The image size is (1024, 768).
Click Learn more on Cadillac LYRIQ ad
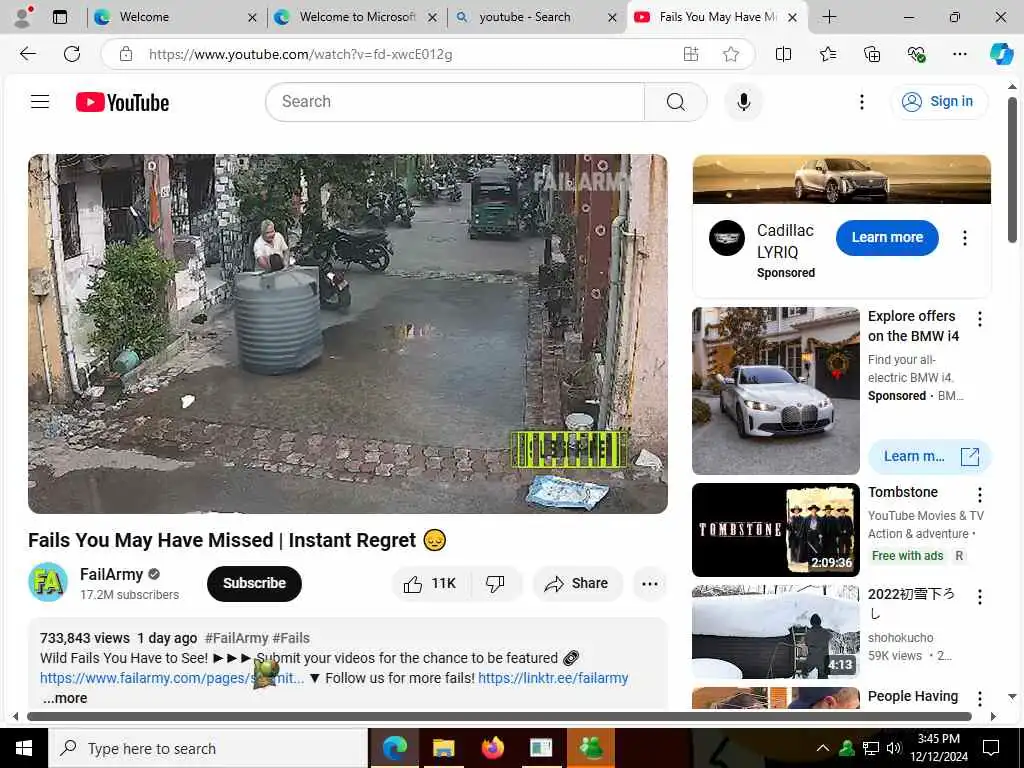[x=887, y=238]
